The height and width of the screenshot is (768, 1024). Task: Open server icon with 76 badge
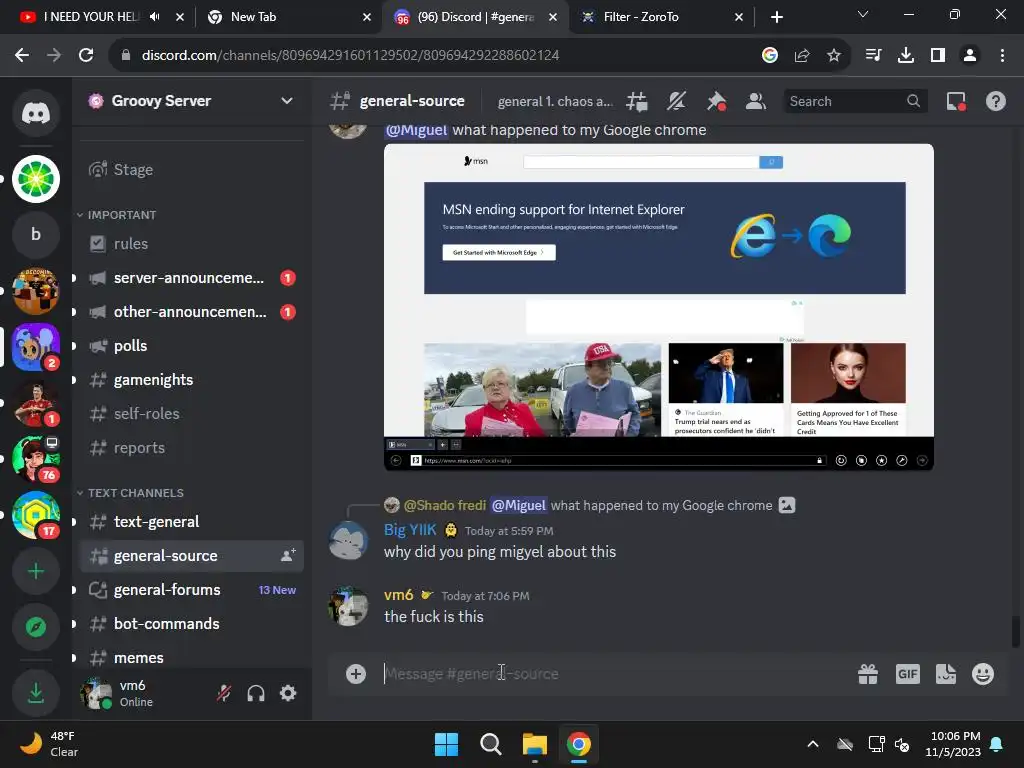point(36,459)
